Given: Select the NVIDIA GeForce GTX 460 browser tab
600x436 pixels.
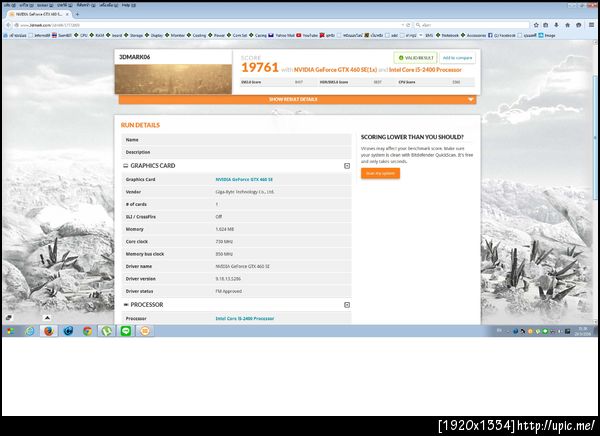Looking at the screenshot, I should click(x=38, y=14).
